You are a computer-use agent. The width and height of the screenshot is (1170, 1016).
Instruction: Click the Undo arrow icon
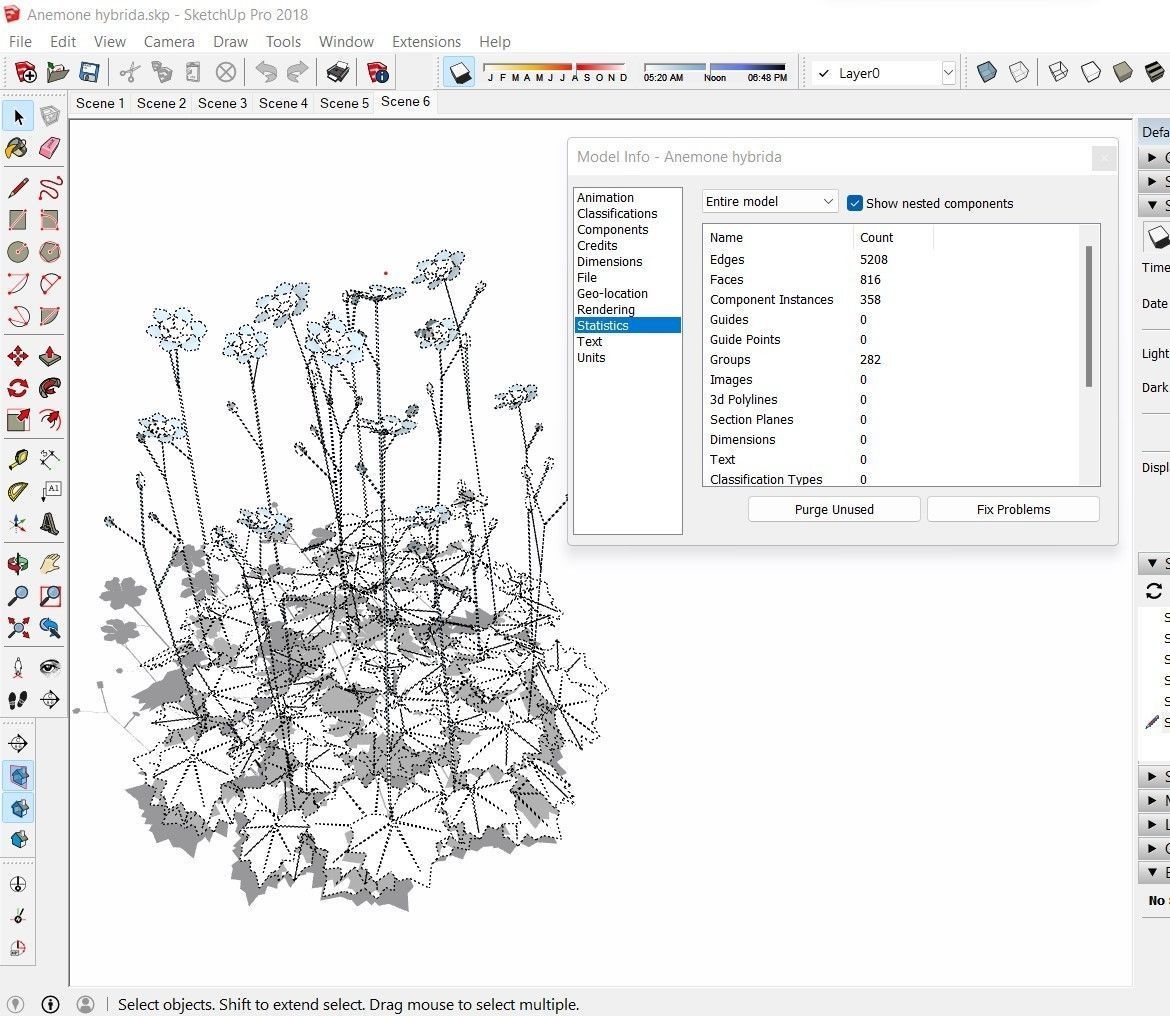click(266, 72)
